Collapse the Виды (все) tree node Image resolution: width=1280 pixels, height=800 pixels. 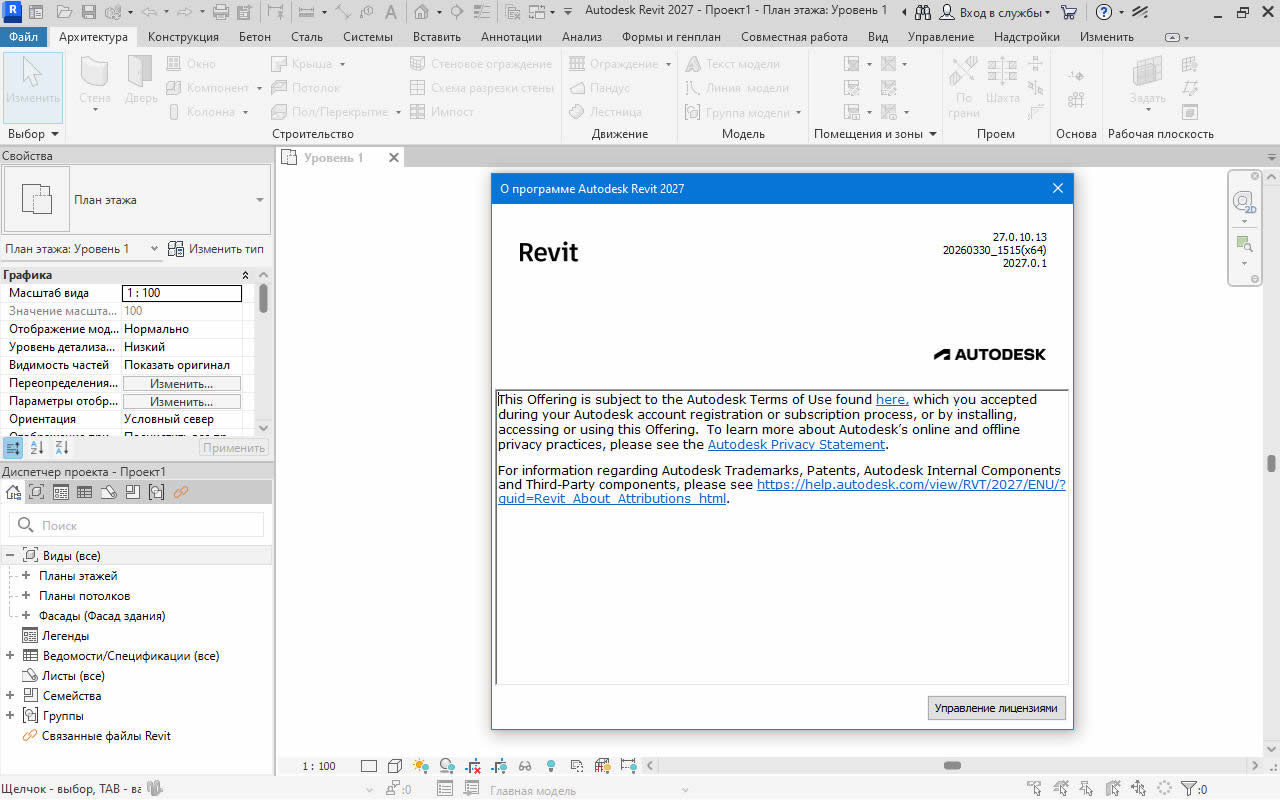(9, 555)
